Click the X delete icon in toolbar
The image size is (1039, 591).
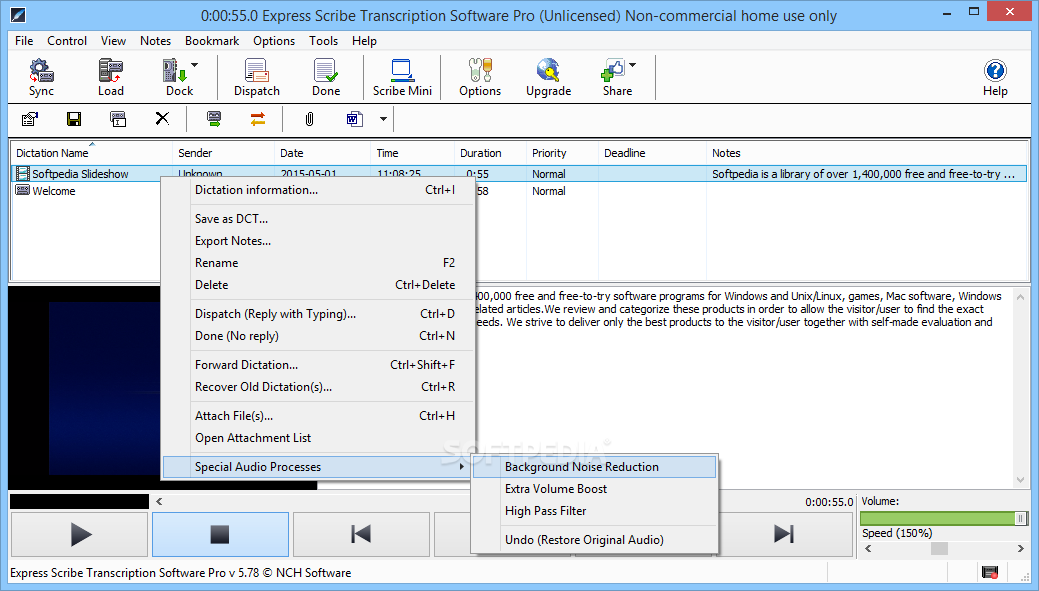click(x=162, y=119)
